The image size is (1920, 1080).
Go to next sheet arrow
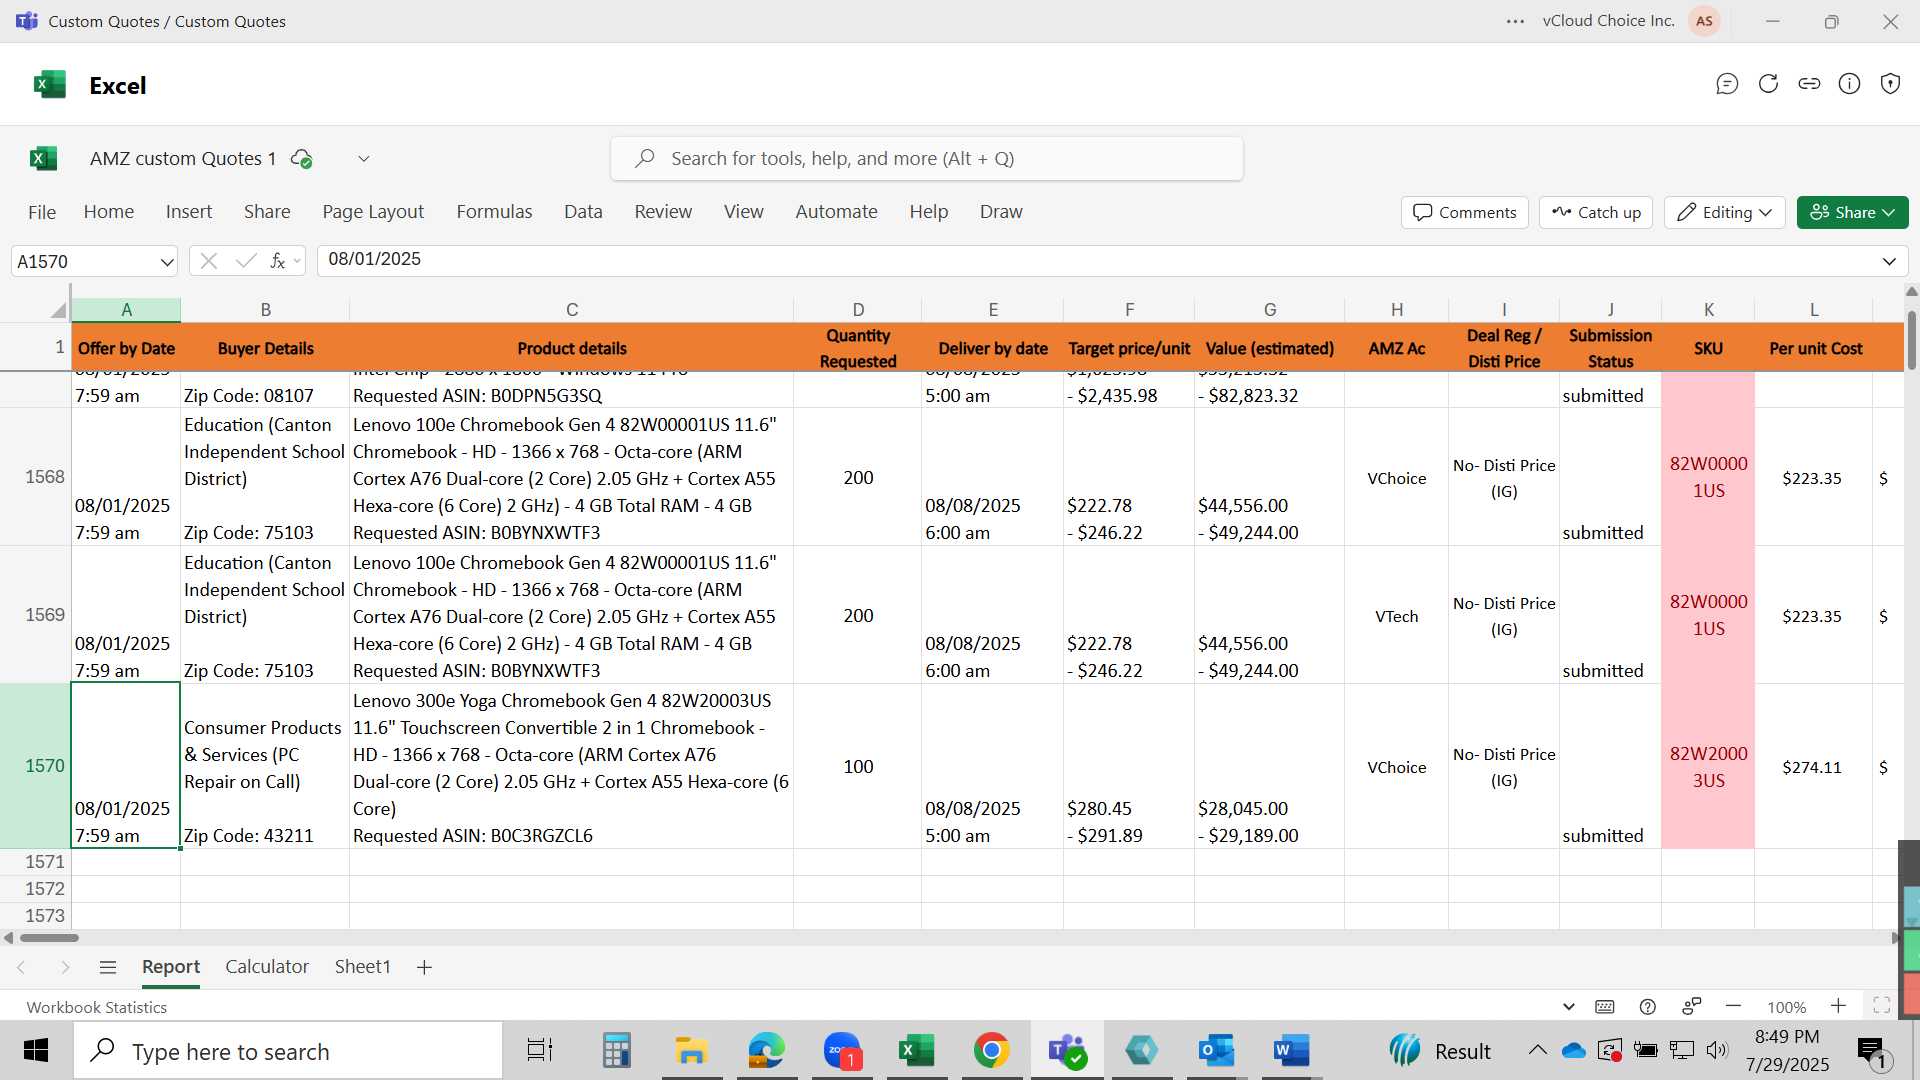65,967
